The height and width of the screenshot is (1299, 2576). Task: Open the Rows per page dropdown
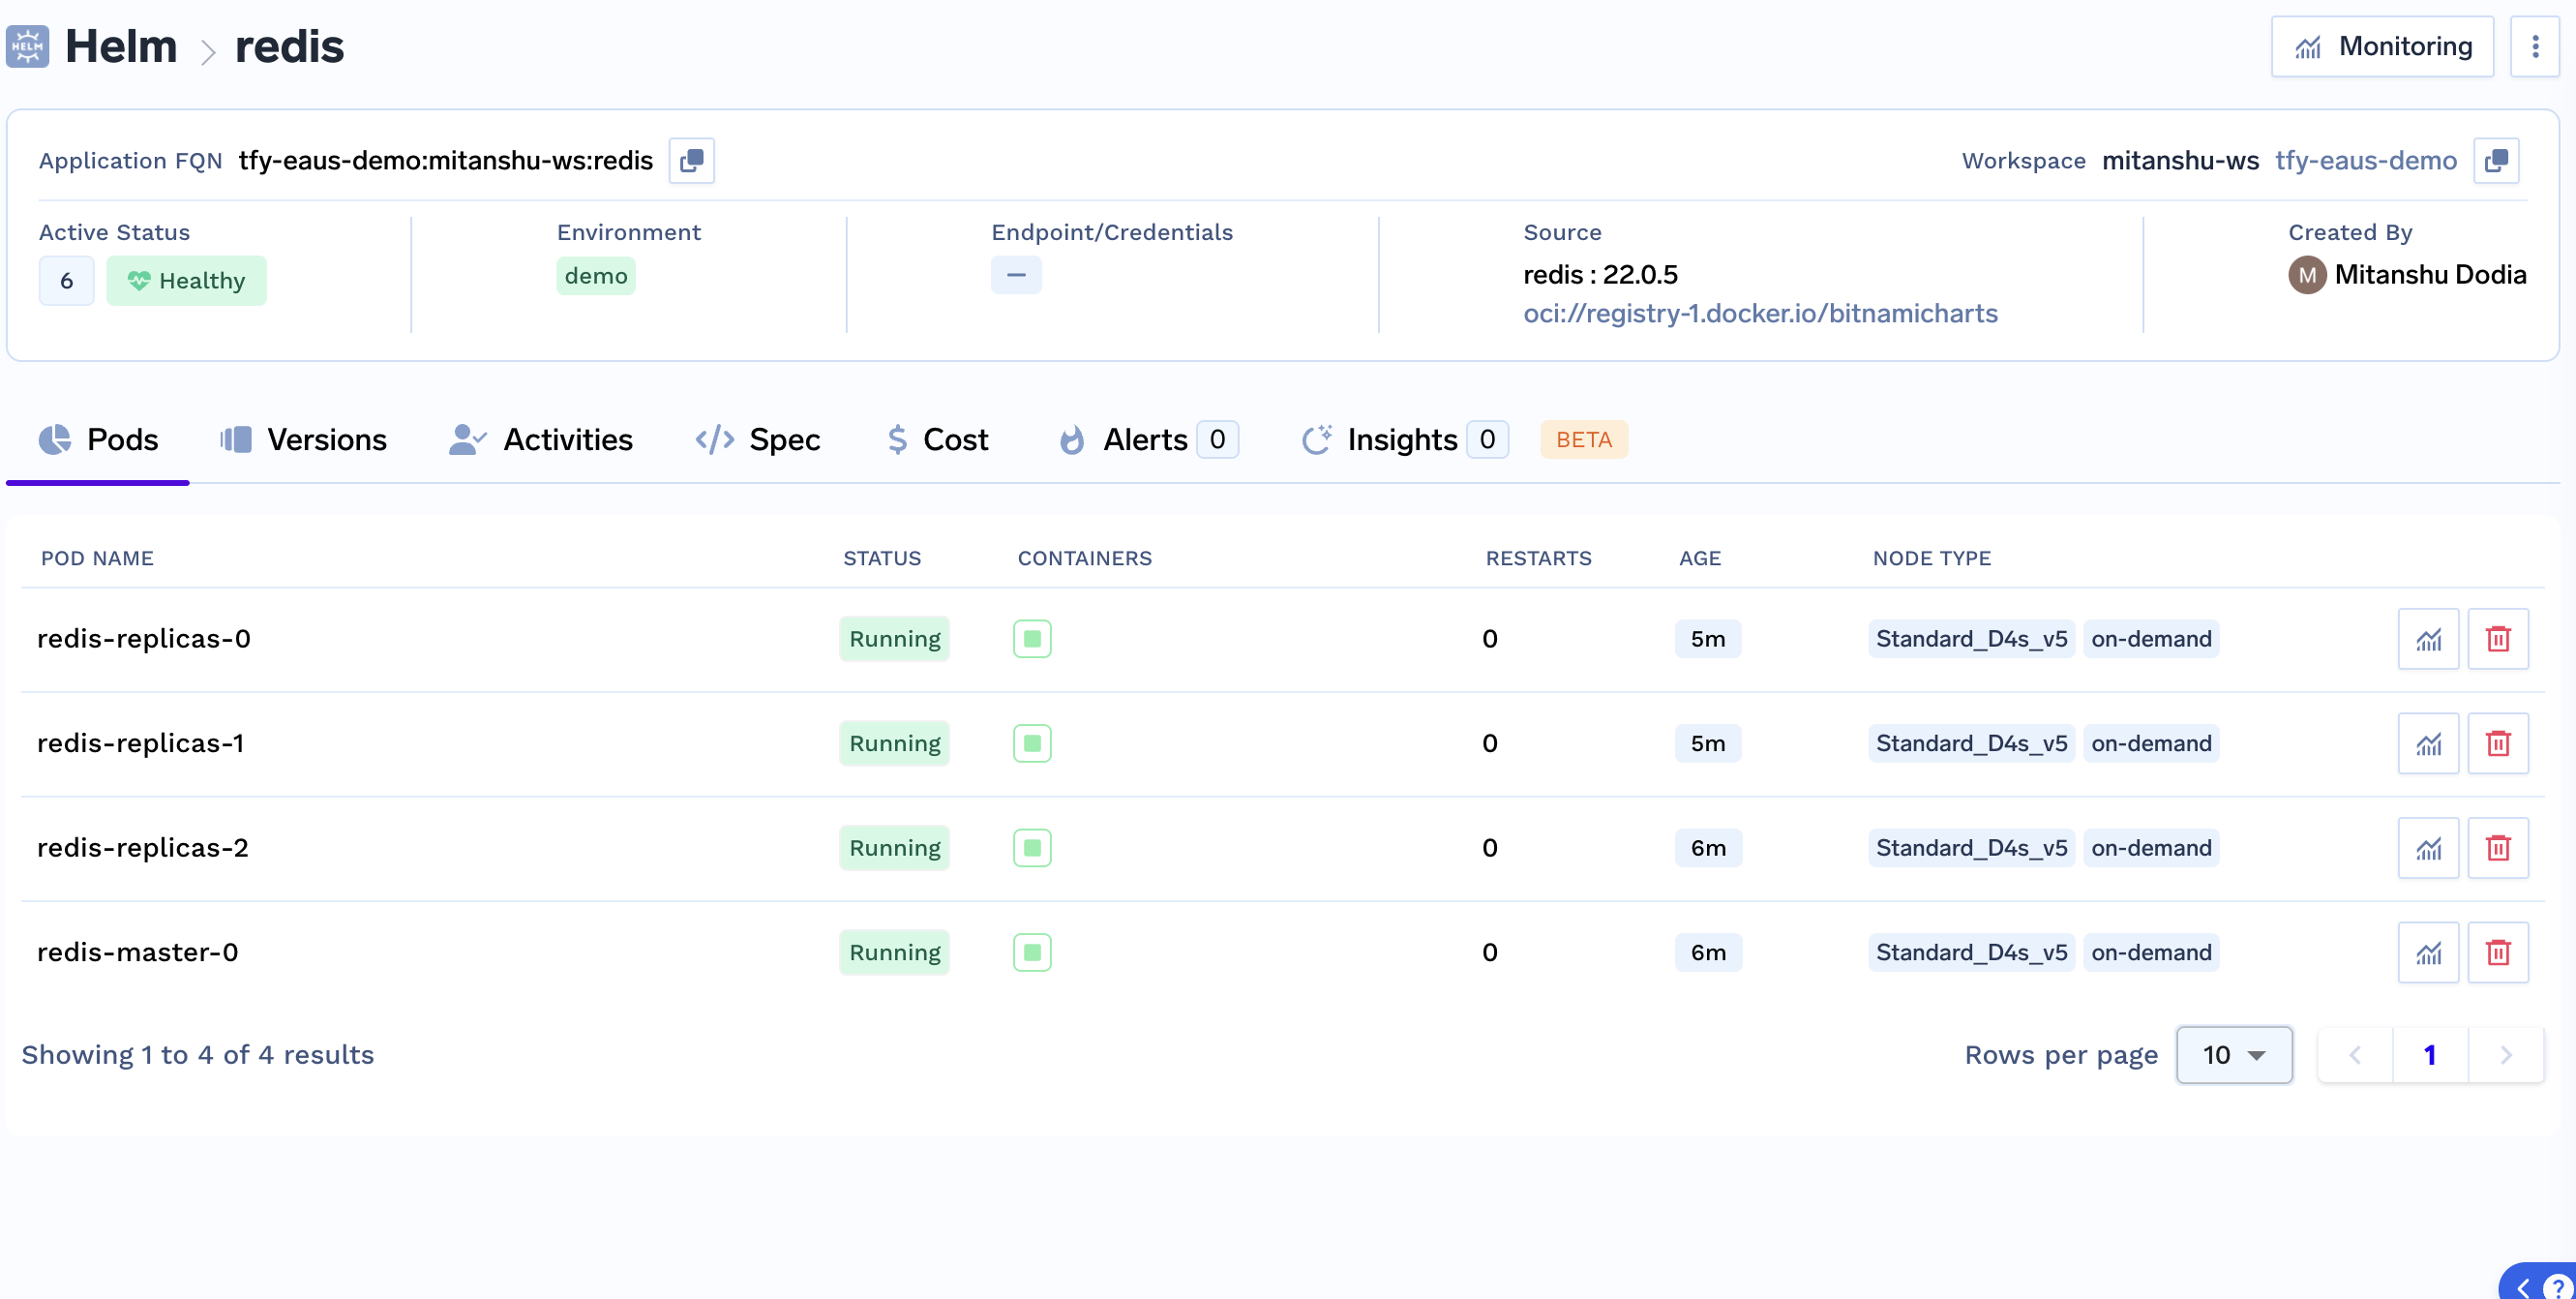2234,1055
